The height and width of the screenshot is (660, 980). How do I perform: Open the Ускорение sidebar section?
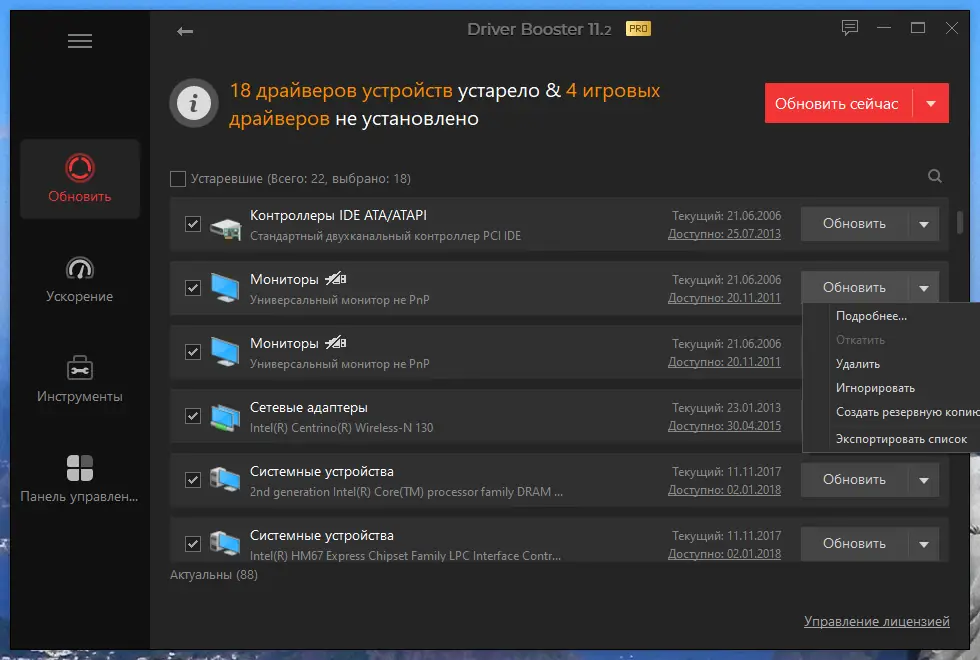[80, 280]
